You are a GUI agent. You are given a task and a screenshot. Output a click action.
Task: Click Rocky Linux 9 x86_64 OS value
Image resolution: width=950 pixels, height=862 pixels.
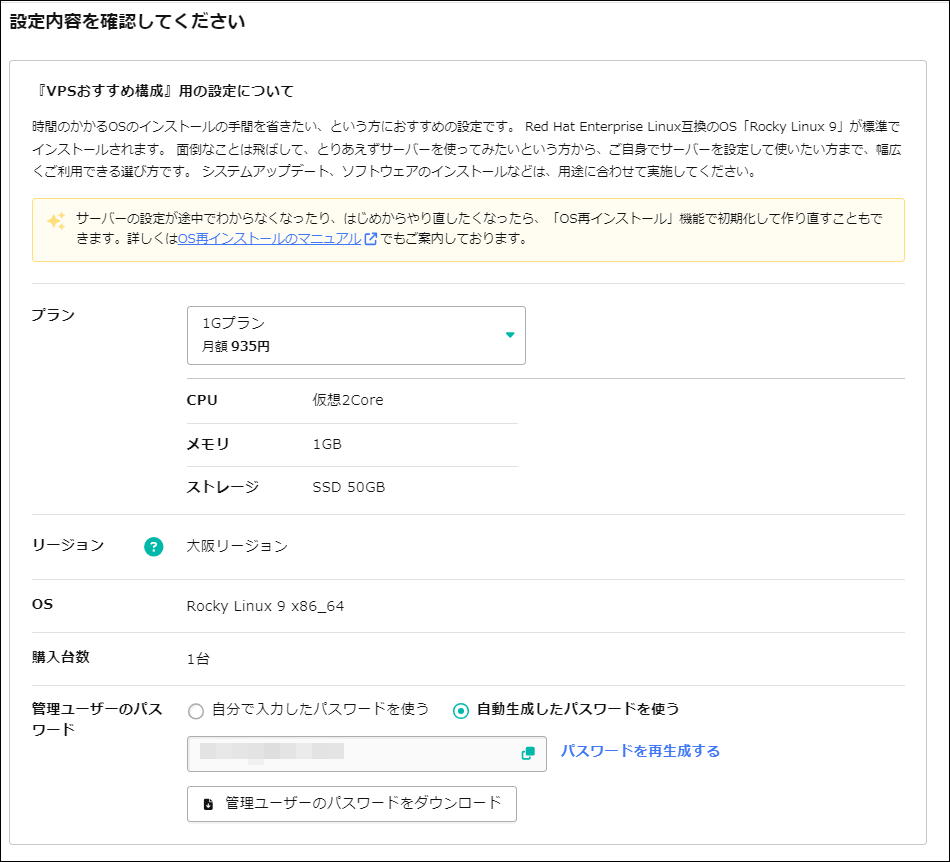(x=265, y=606)
